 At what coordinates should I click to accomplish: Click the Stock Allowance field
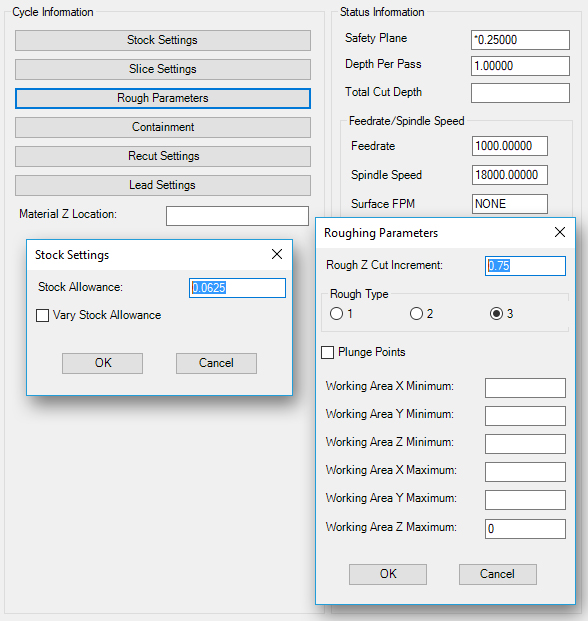click(237, 288)
